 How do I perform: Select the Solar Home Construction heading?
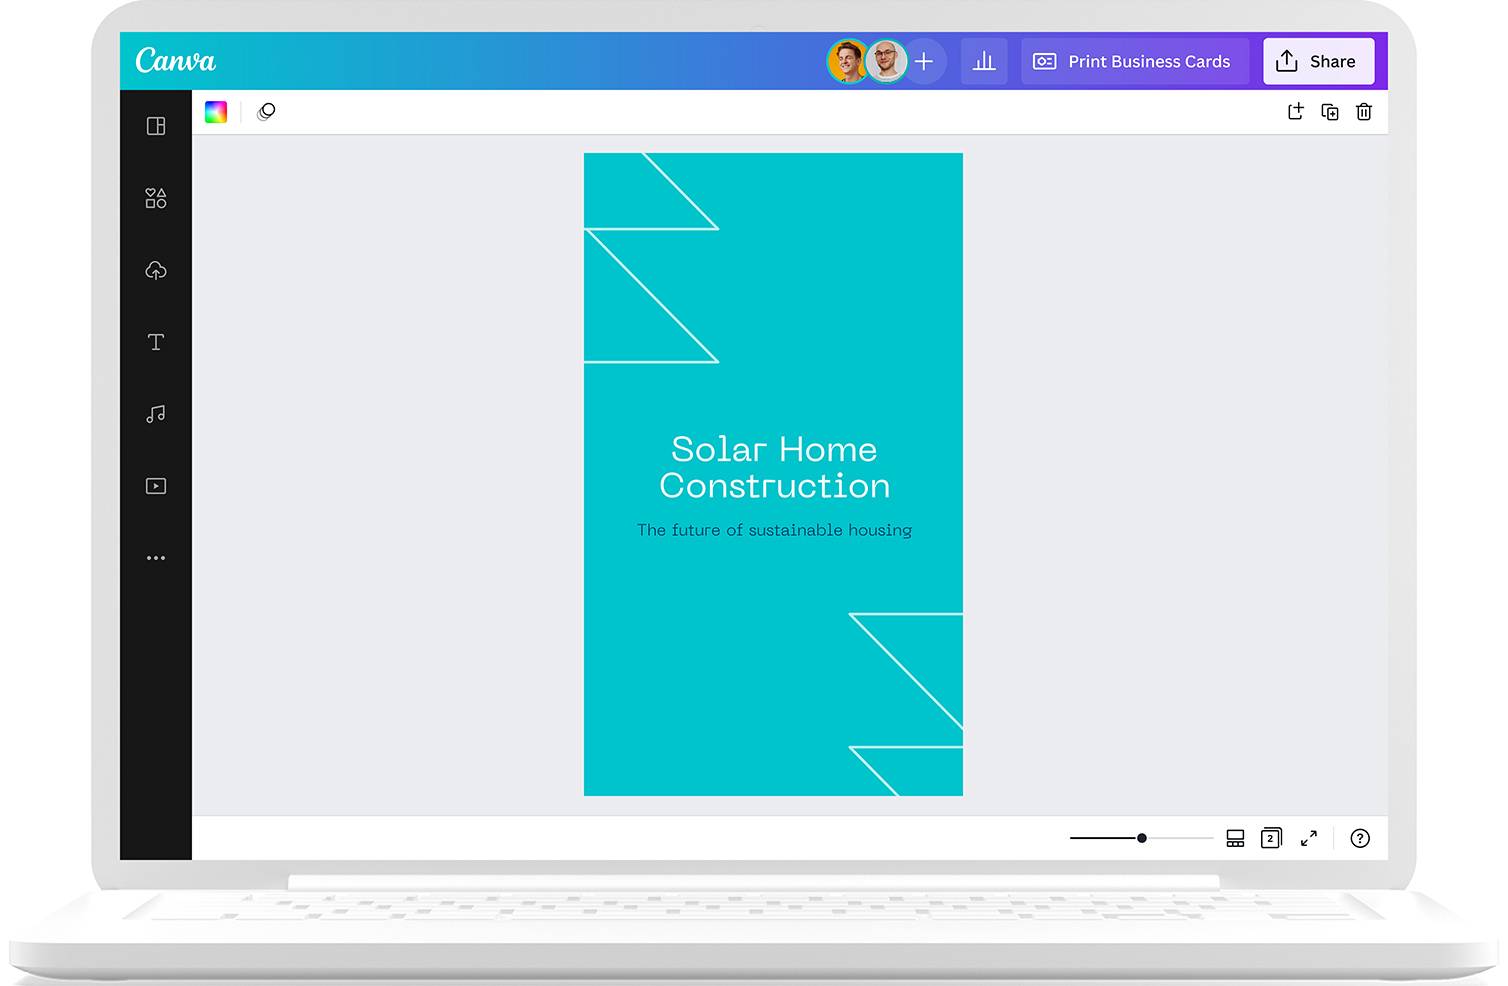click(774, 467)
